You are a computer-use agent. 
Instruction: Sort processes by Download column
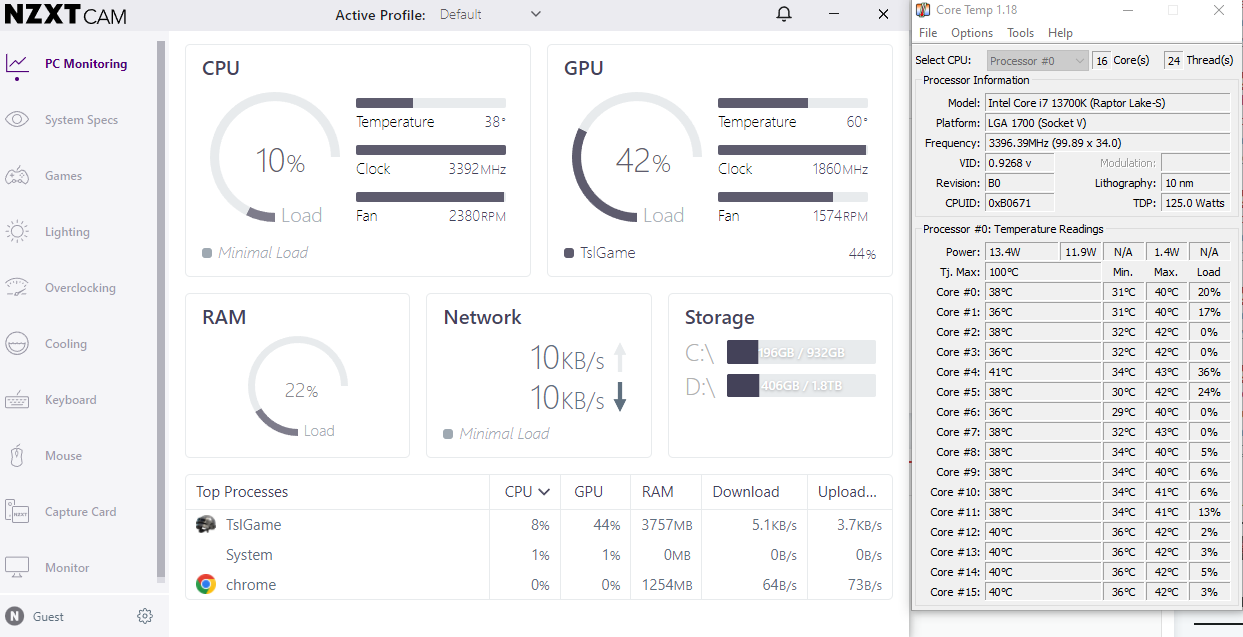click(746, 492)
